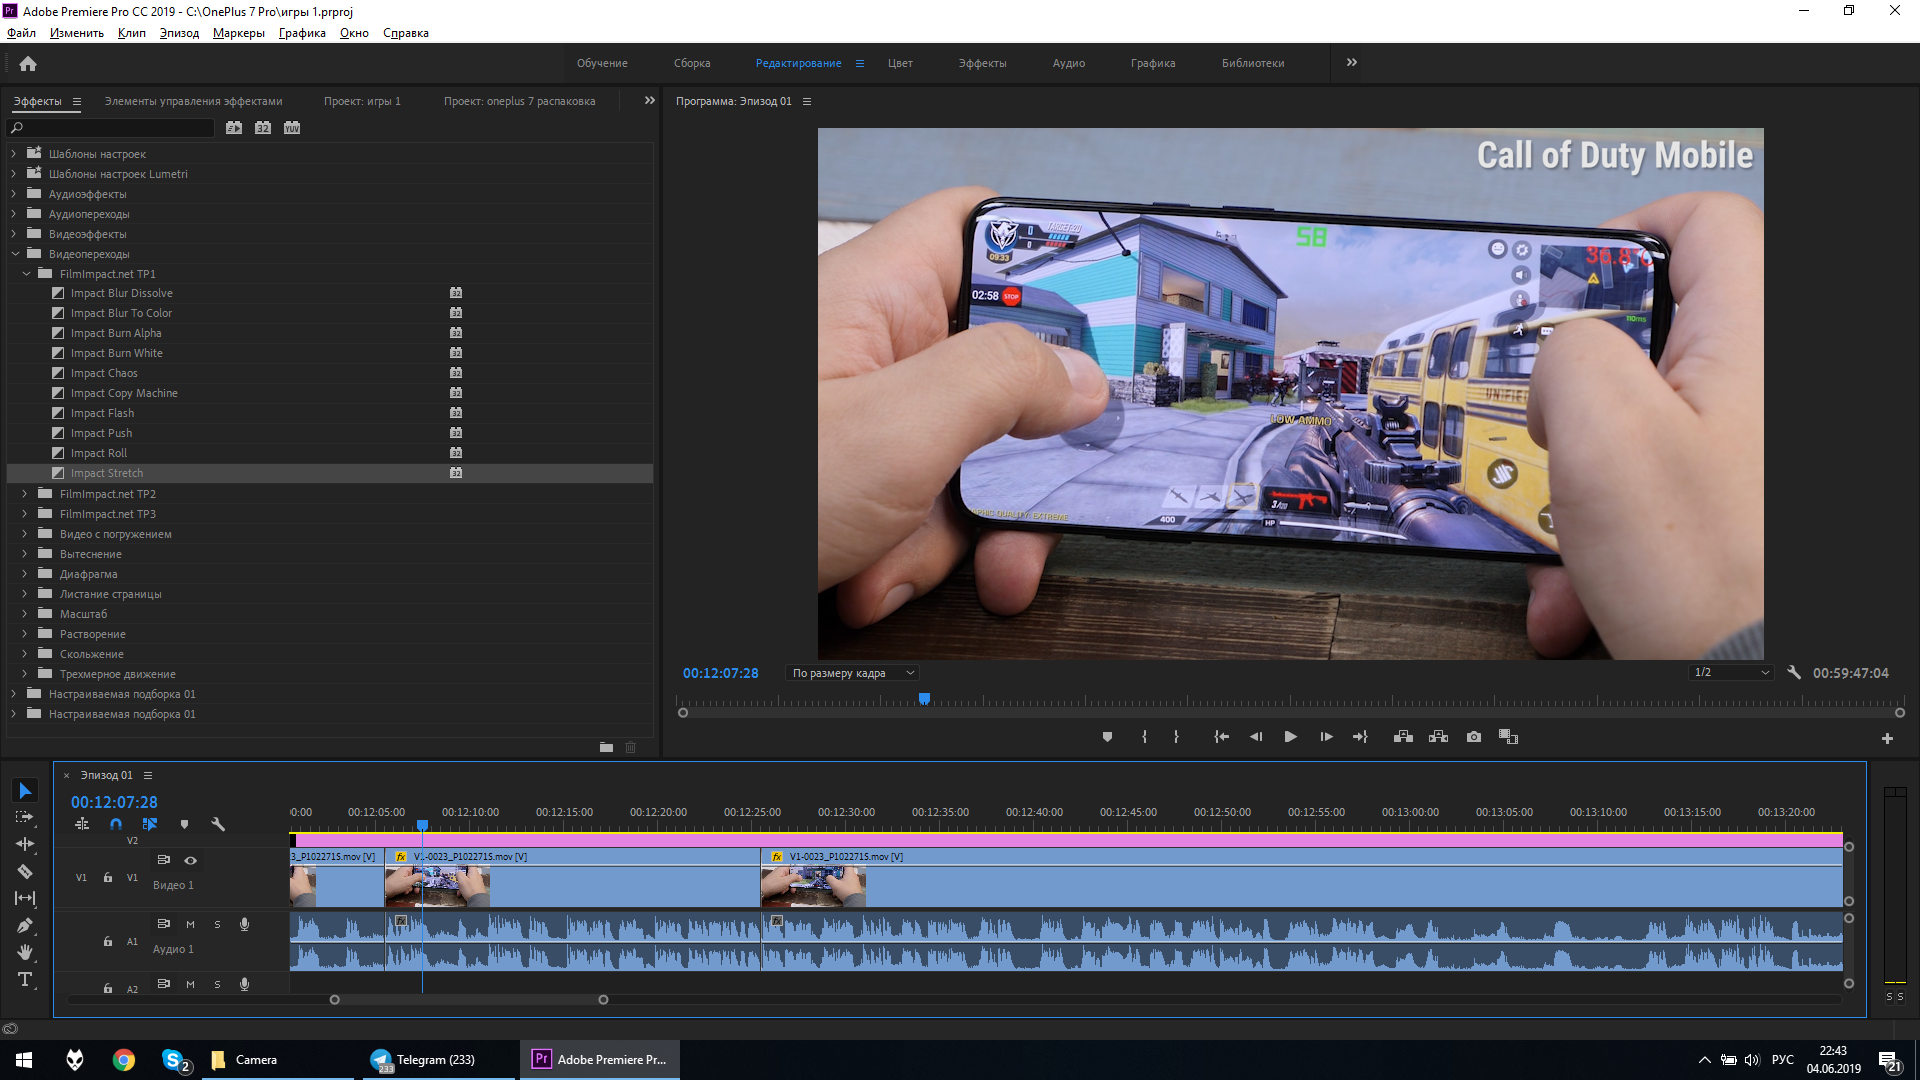Go to In point
The width and height of the screenshot is (1920, 1080).
[x=1221, y=737]
